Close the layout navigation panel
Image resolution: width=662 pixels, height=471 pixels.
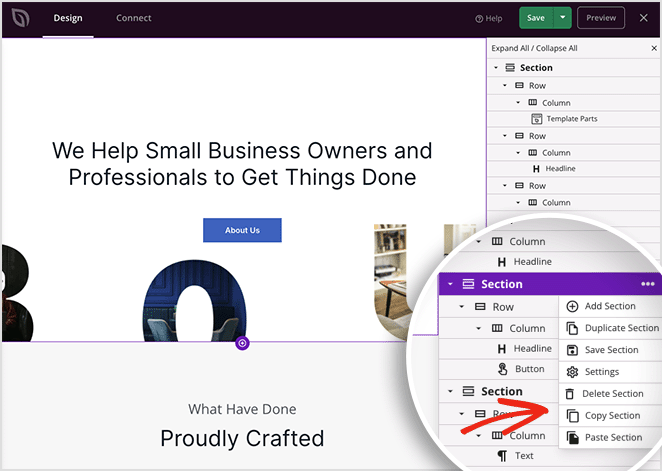click(x=654, y=48)
